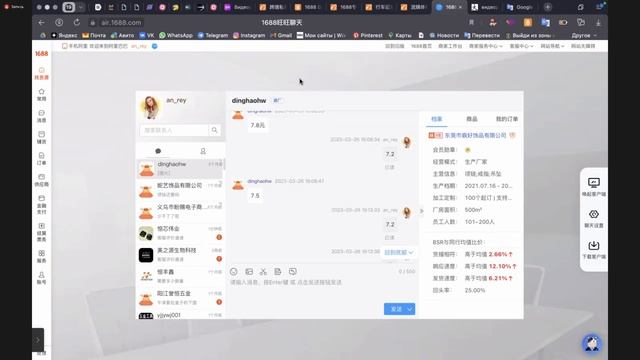
Task: Switch to the chat conversations list icon
Action: pos(158,151)
